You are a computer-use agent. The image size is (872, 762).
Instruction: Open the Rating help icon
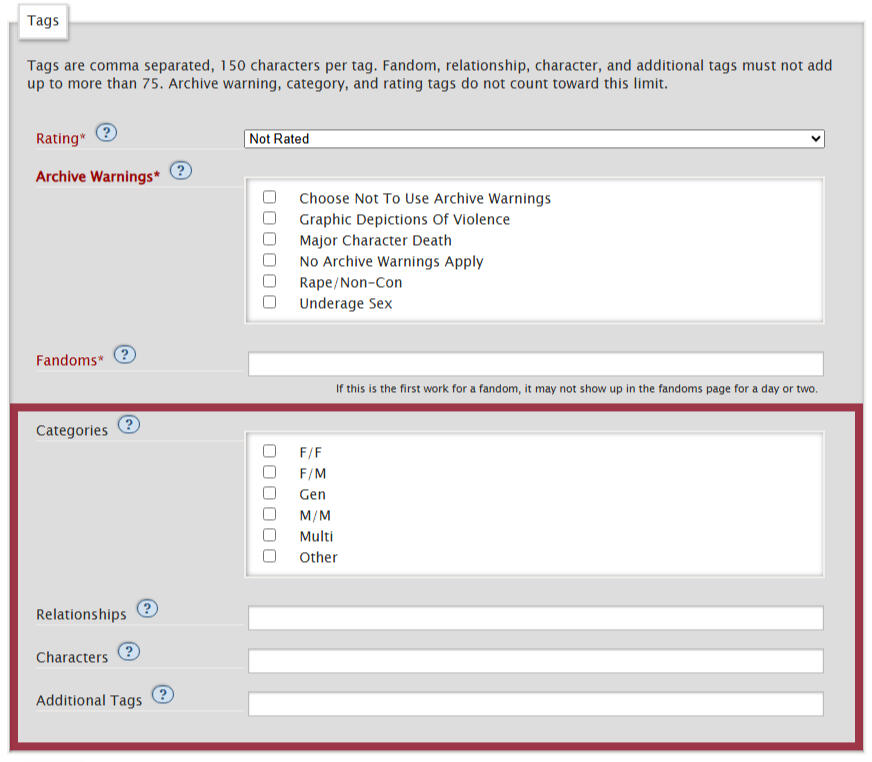[106, 131]
